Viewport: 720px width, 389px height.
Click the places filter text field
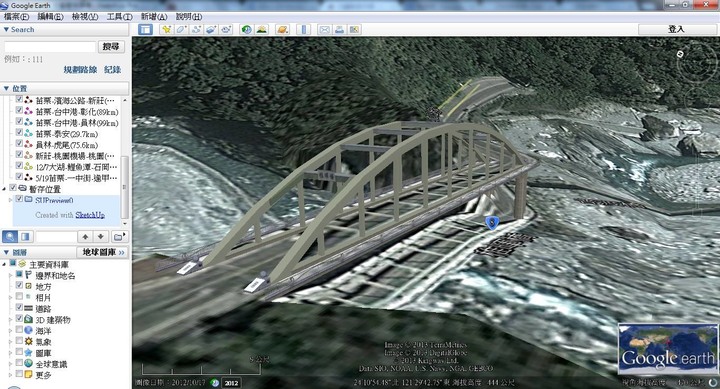(56, 237)
